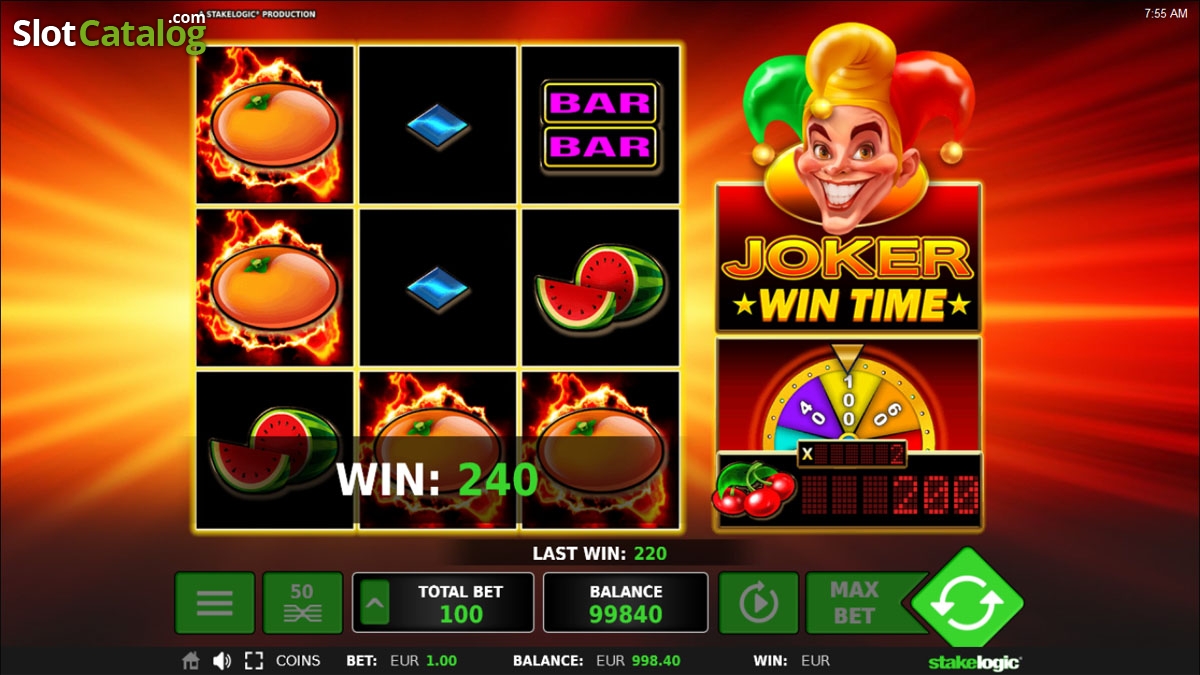
Task: Click the flaming orange in top-left reel
Action: pos(276,125)
